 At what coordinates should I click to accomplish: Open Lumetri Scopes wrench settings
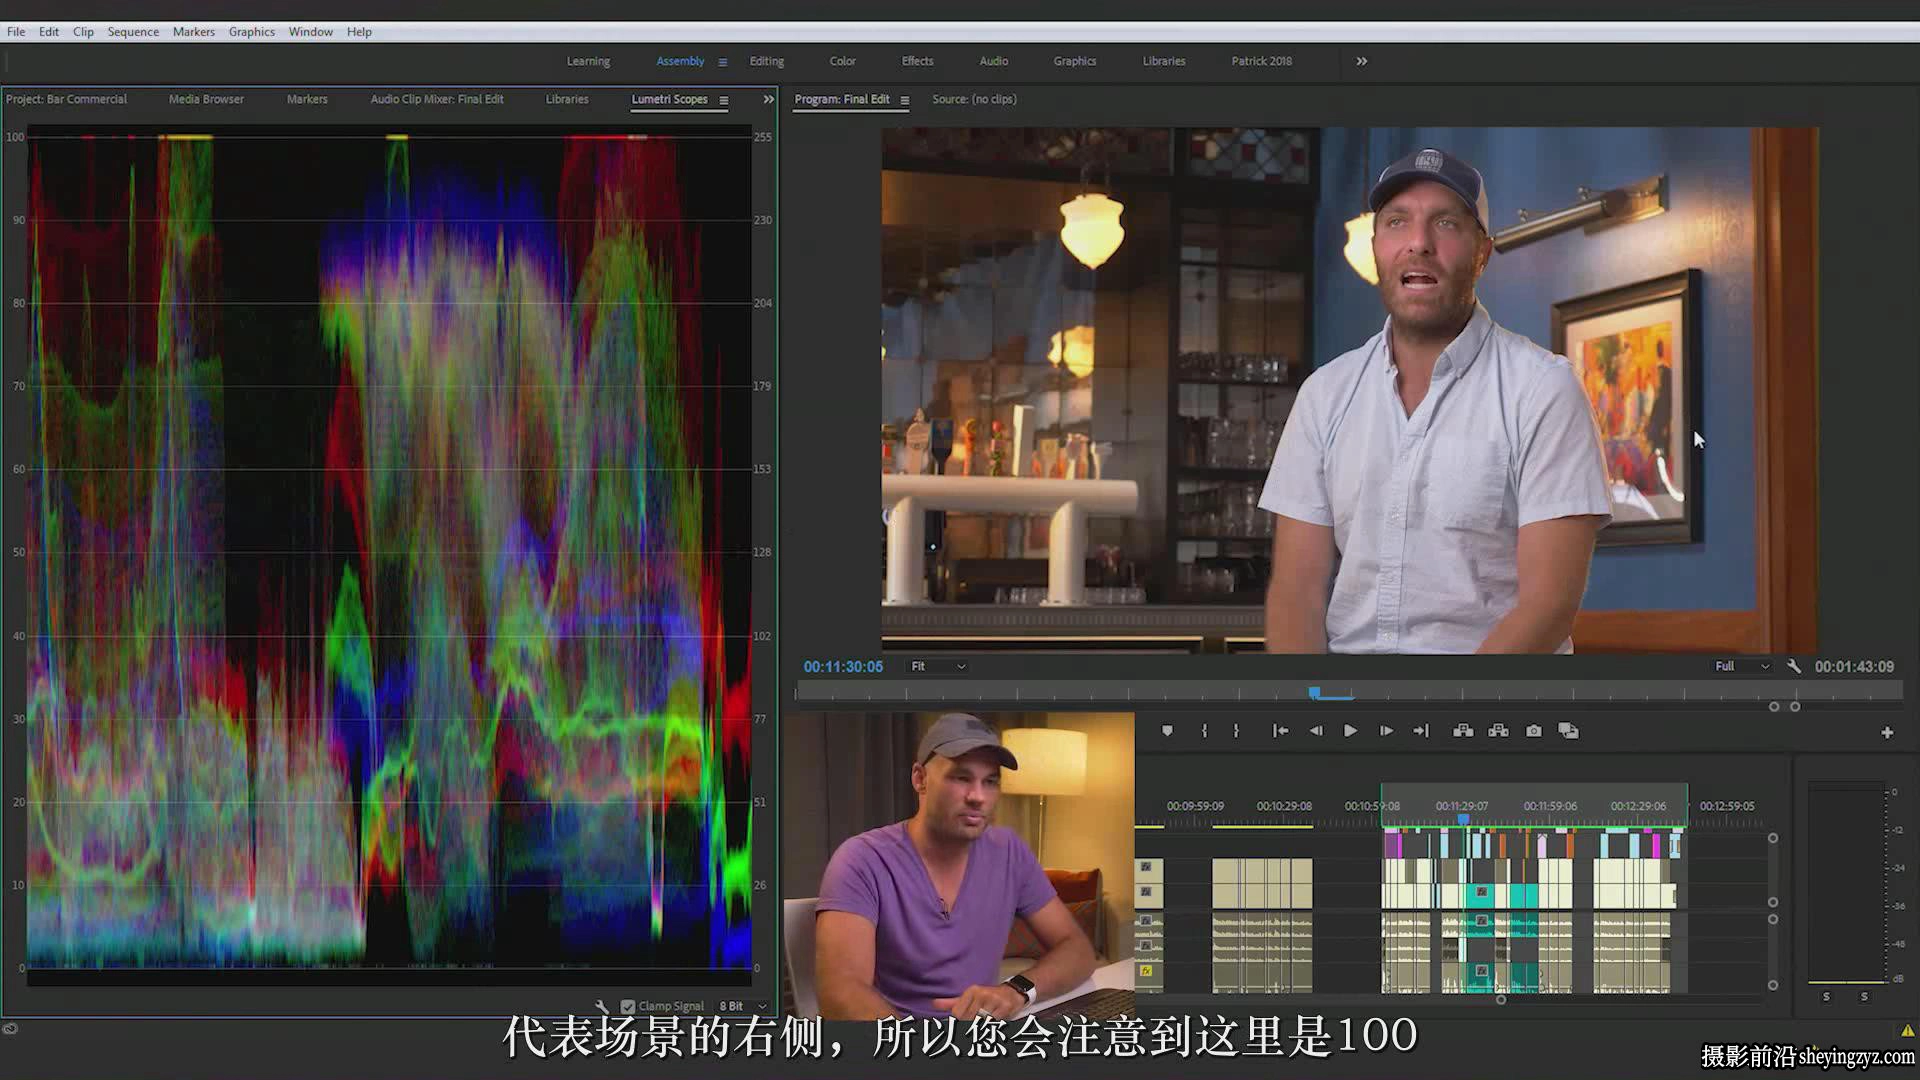[601, 1006]
